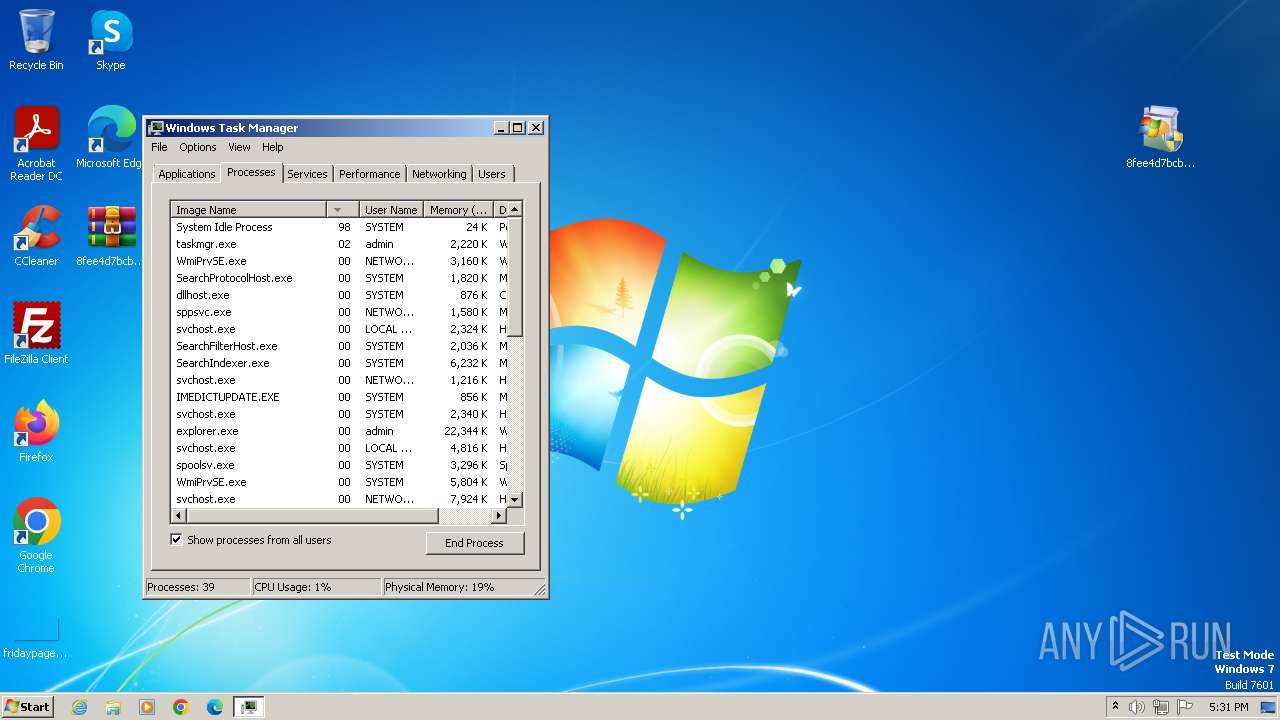Image resolution: width=1280 pixels, height=720 pixels.
Task: Select SearchProtocolHost.exe process
Action: 339,278
